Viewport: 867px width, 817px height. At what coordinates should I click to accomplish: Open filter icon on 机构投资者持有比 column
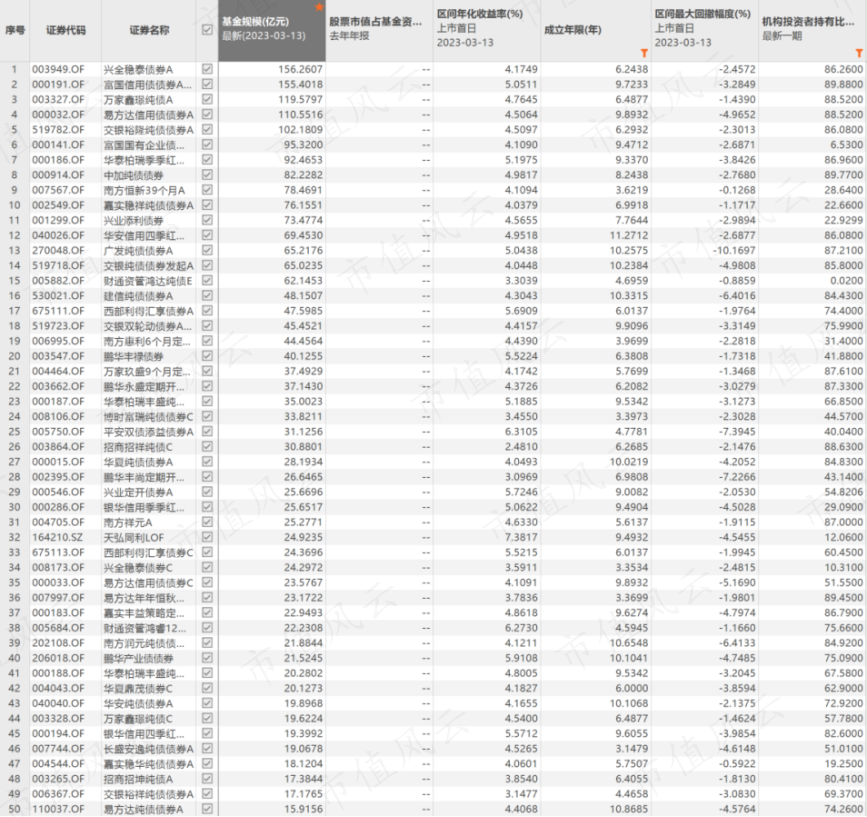859,53
